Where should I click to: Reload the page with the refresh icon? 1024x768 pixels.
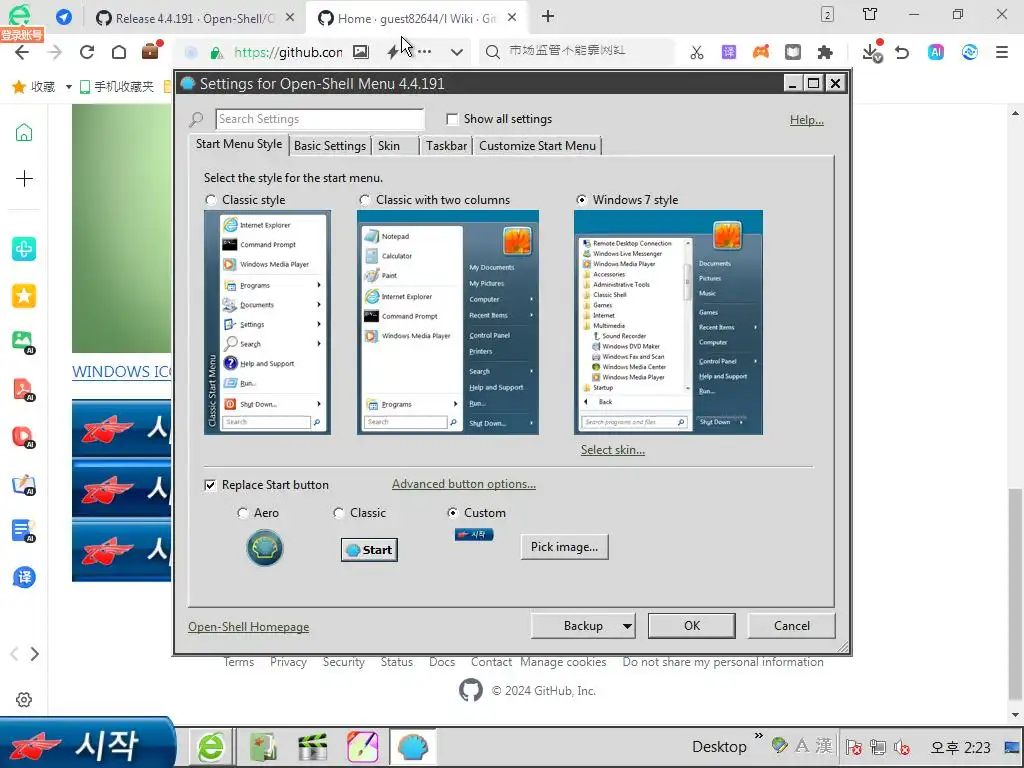(86, 52)
